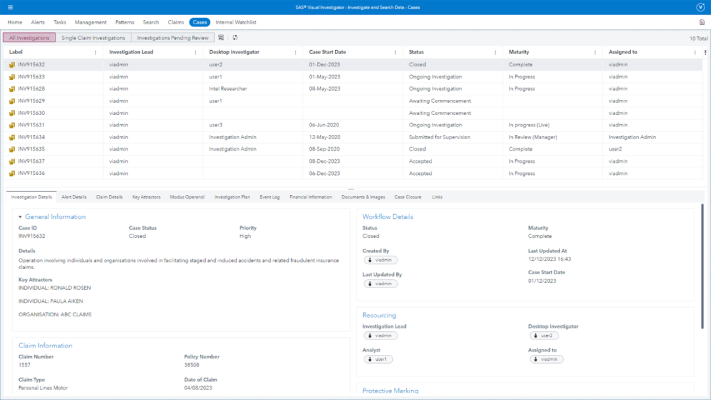The width and height of the screenshot is (711, 400).
Task: Open the Financial Information tab
Action: coord(310,197)
